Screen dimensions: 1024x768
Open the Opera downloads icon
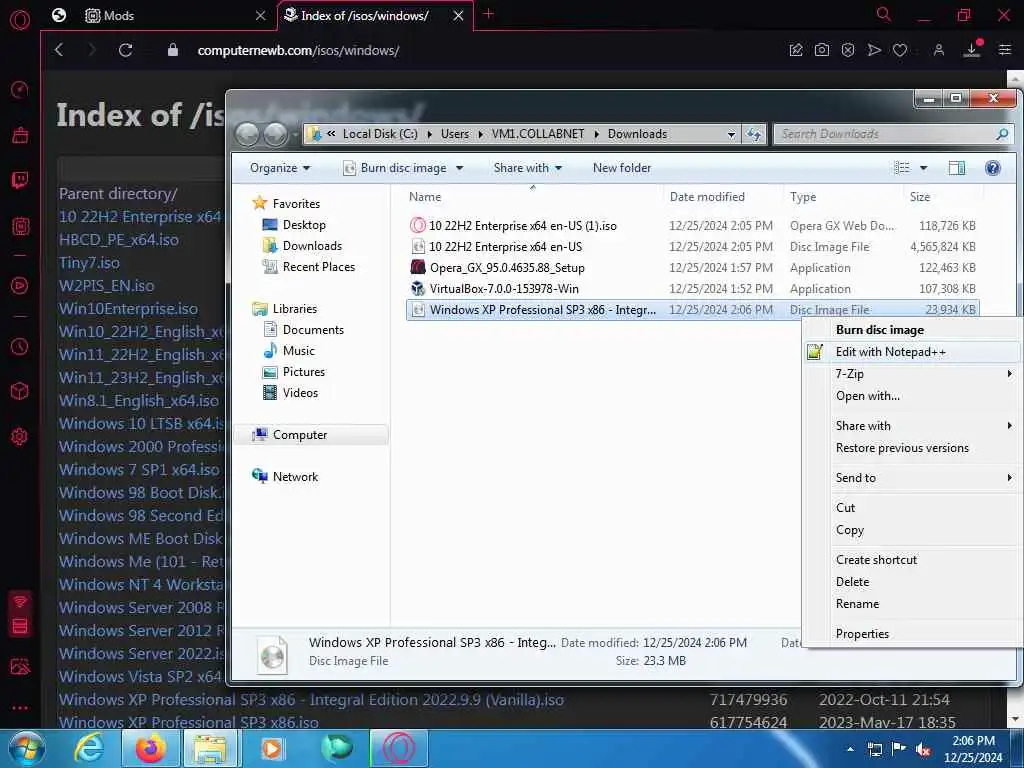tap(972, 50)
